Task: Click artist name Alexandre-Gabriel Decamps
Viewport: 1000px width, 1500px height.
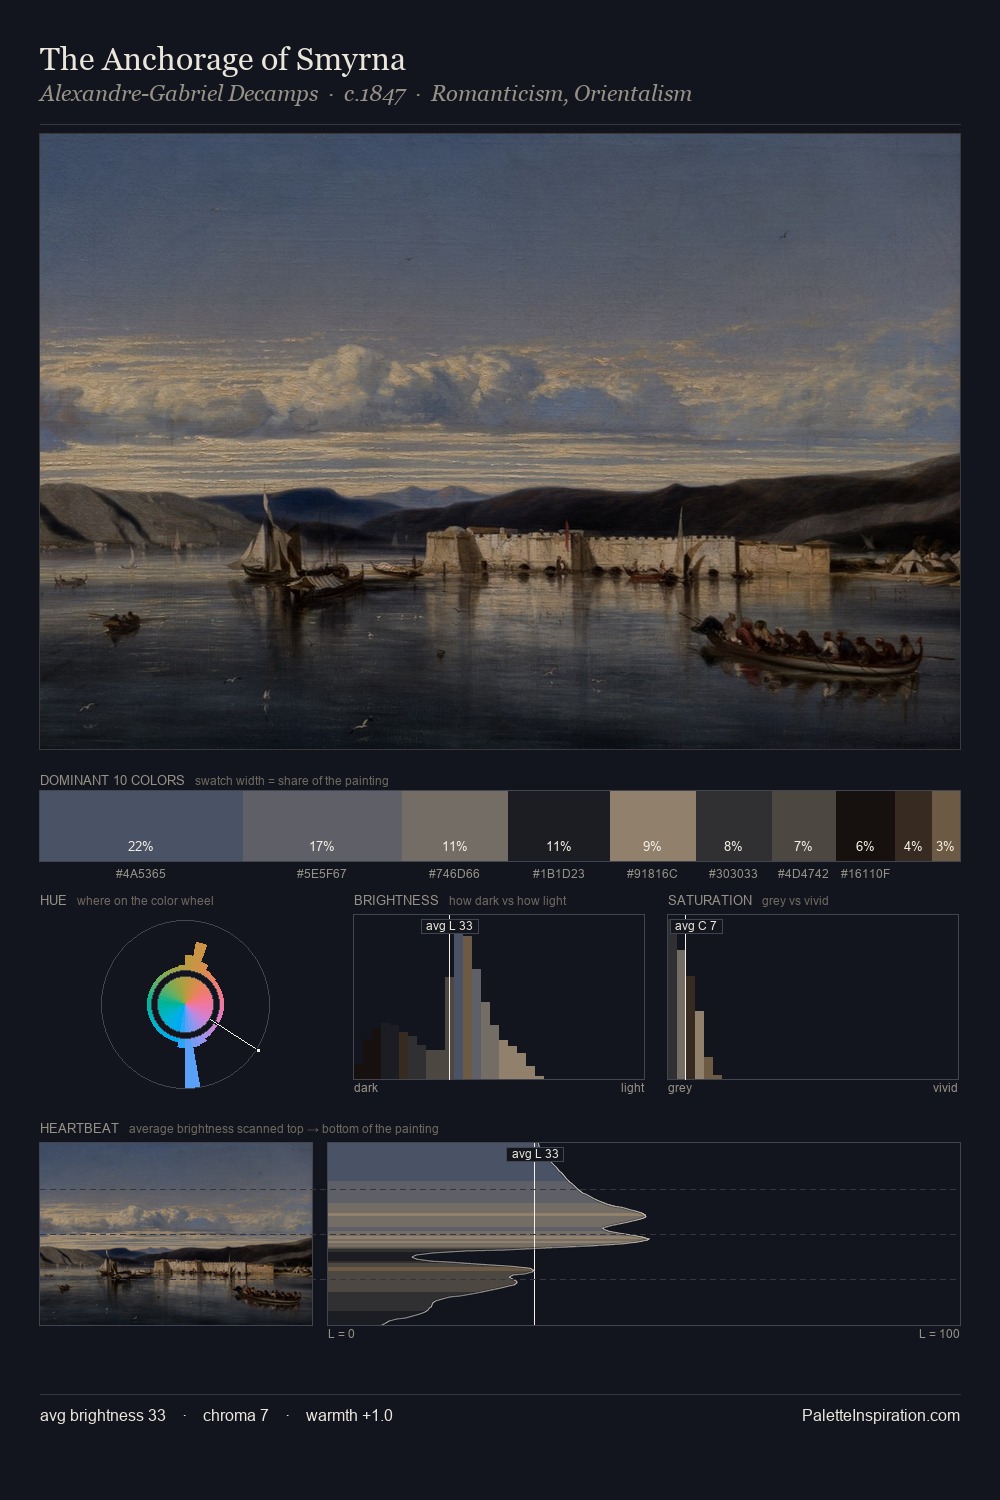Action: 179,94
